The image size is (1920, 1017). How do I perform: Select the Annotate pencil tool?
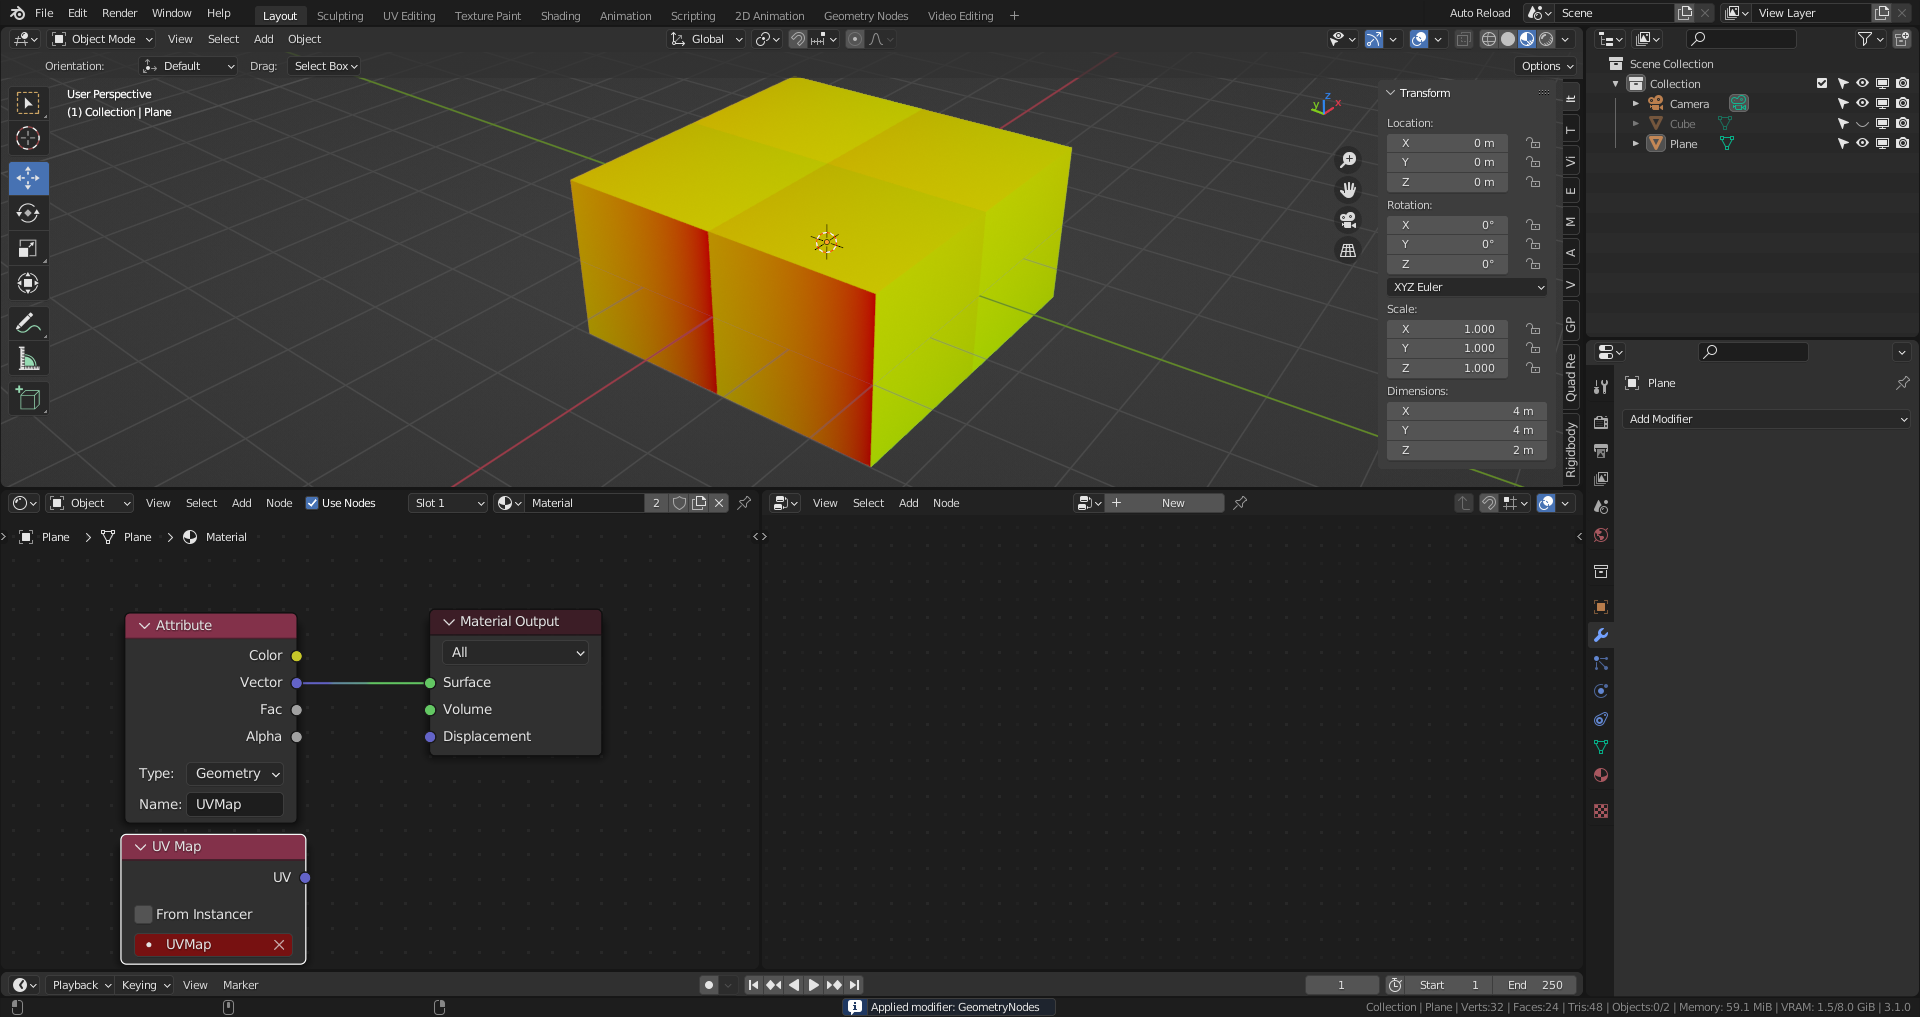[x=28, y=324]
